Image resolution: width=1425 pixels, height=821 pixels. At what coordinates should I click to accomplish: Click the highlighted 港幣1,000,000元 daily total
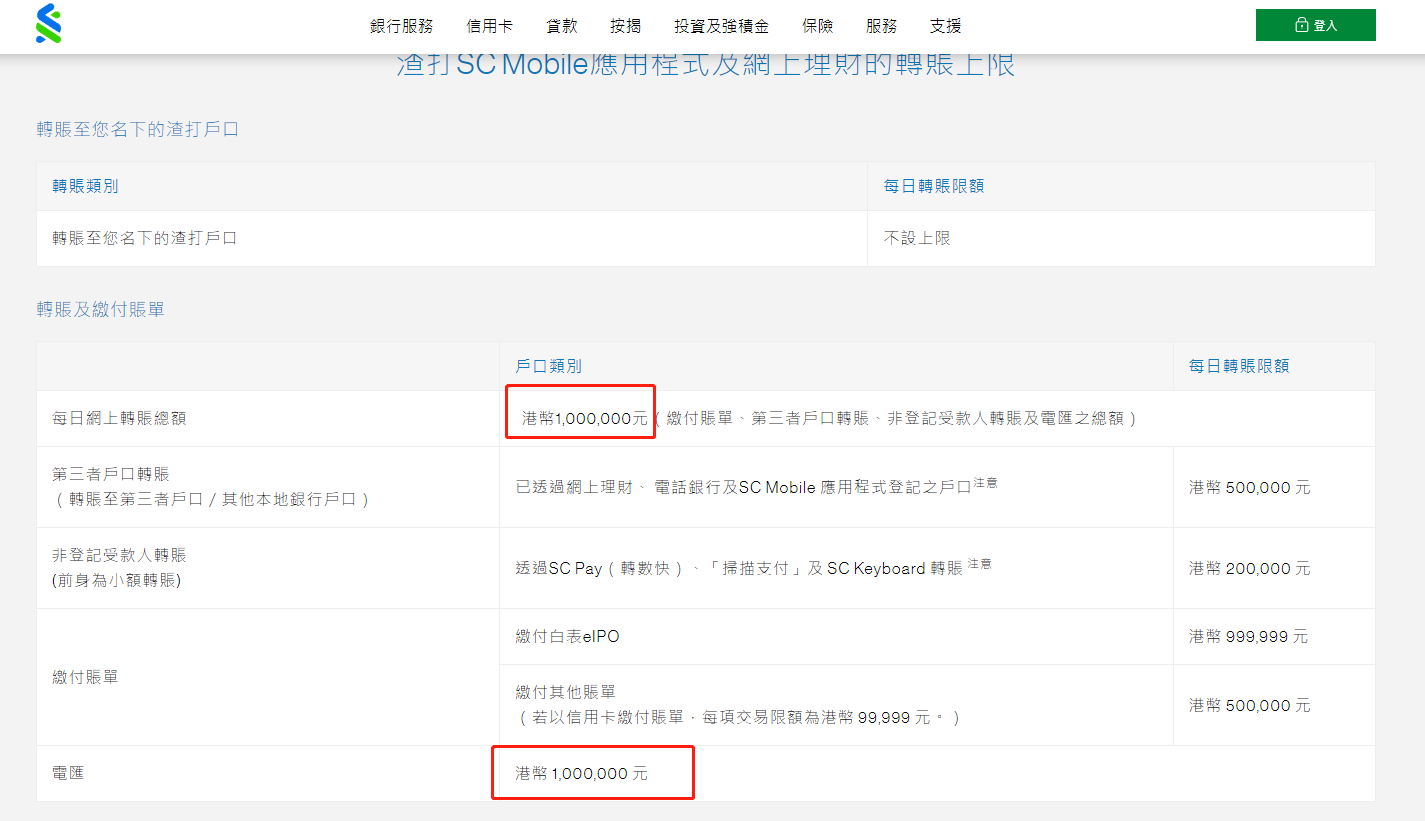[x=585, y=418]
